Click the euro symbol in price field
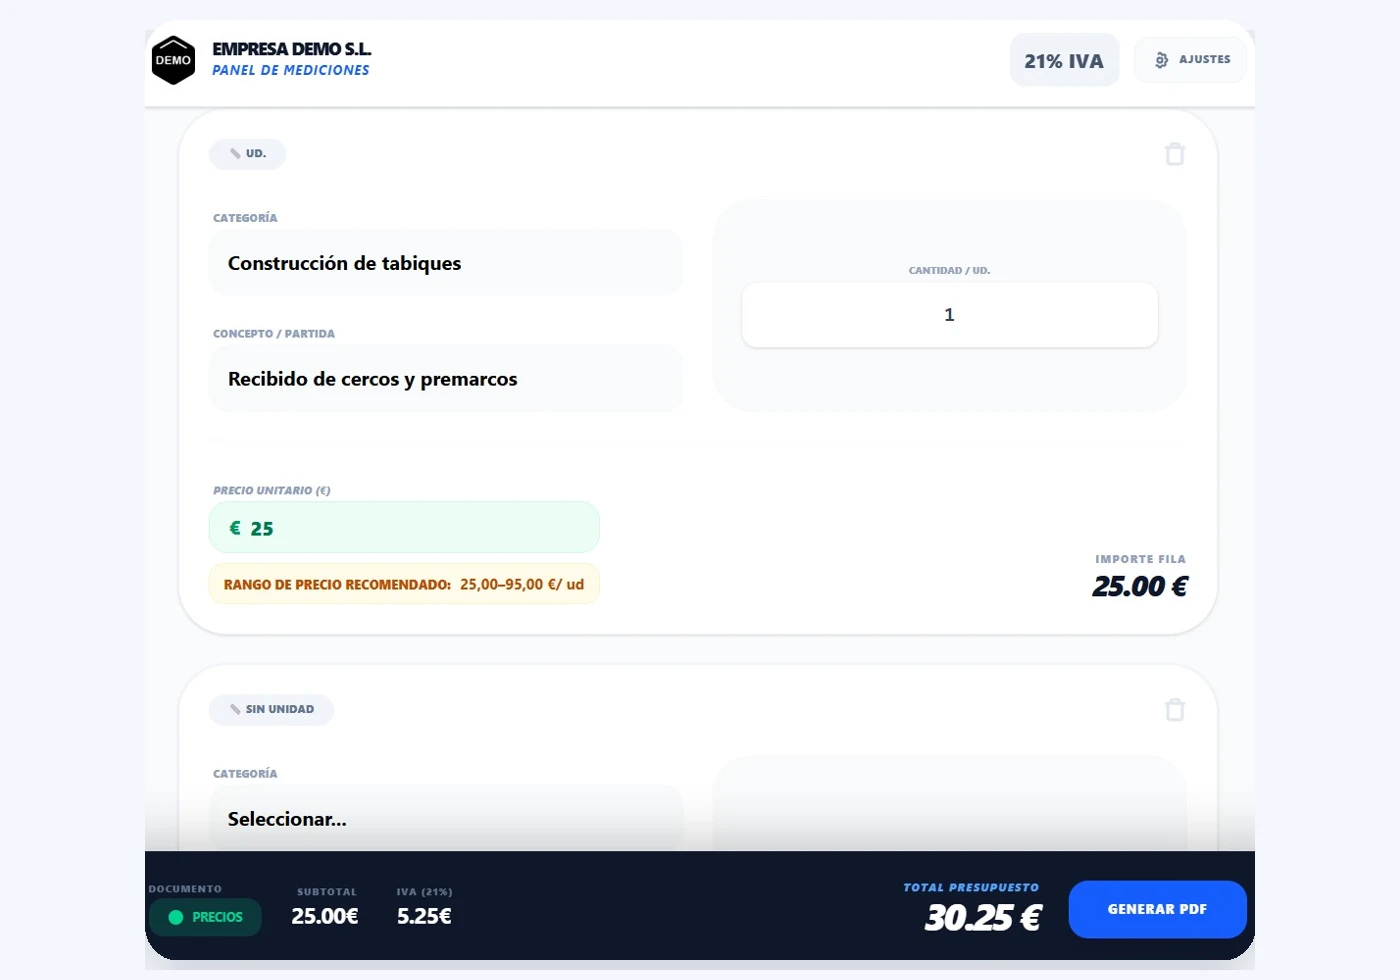This screenshot has height=980, width=1400. (235, 528)
